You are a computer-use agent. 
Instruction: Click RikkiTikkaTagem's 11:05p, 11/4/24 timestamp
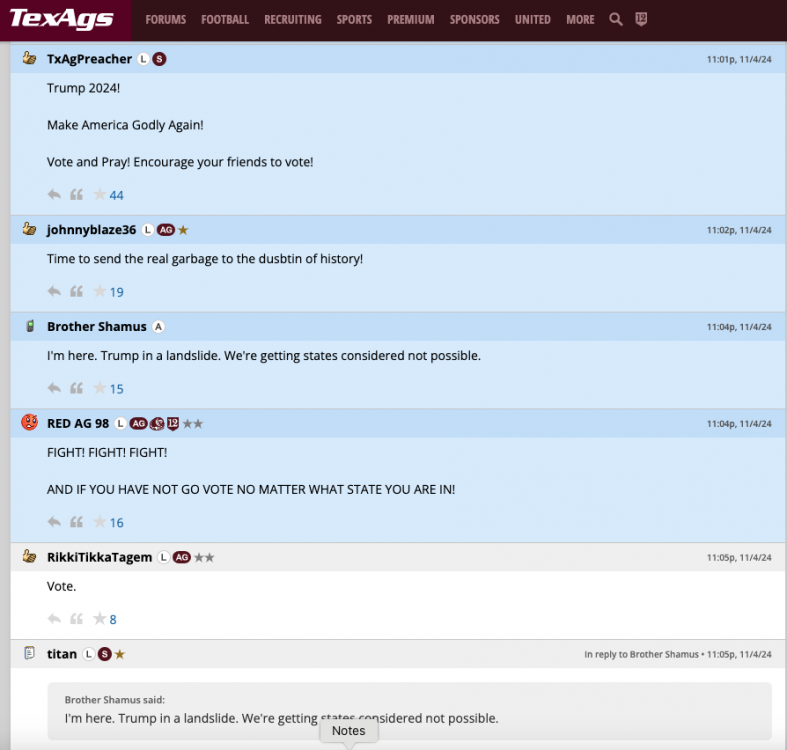[x=739, y=557]
